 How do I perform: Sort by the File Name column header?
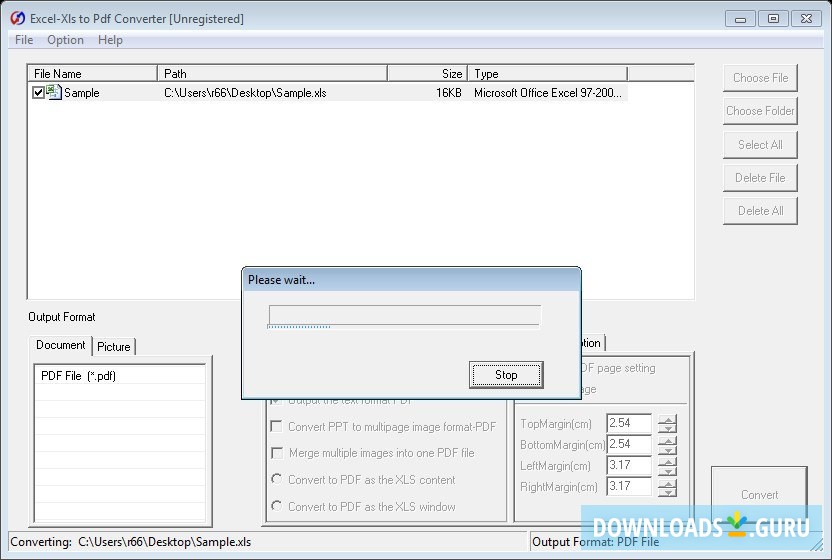[x=93, y=74]
